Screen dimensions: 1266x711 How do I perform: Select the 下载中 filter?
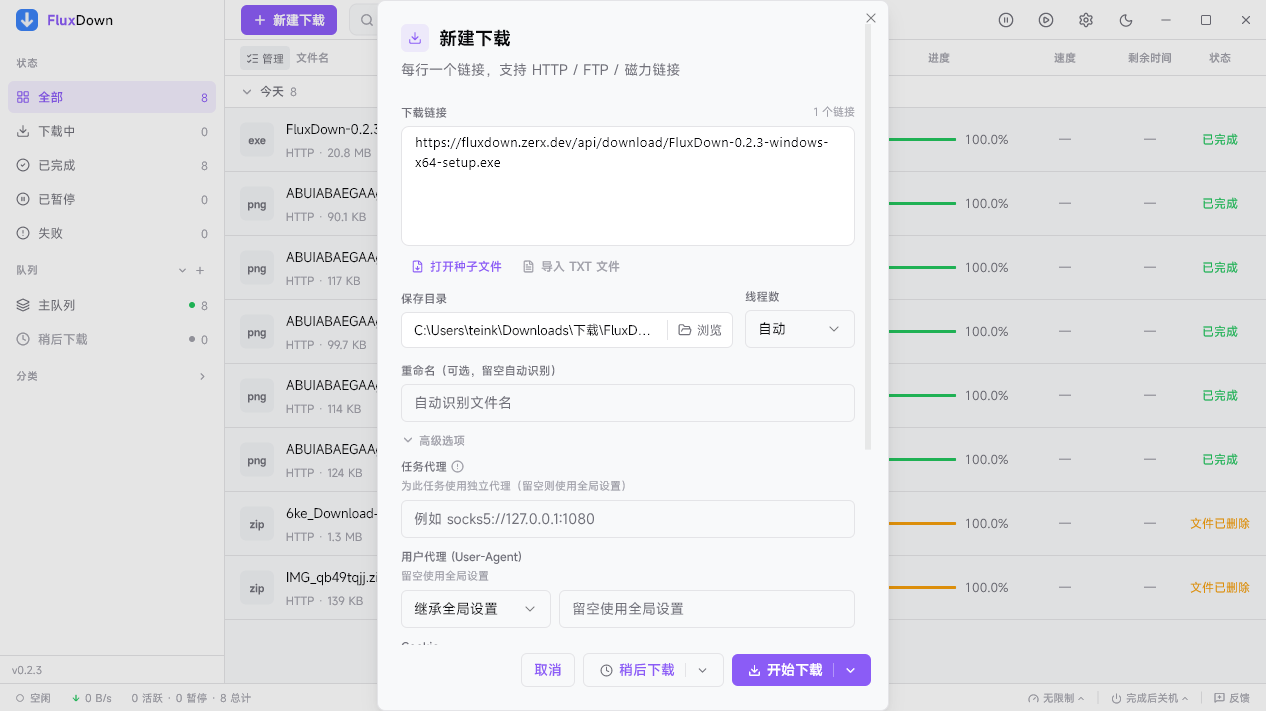pyautogui.click(x=112, y=131)
